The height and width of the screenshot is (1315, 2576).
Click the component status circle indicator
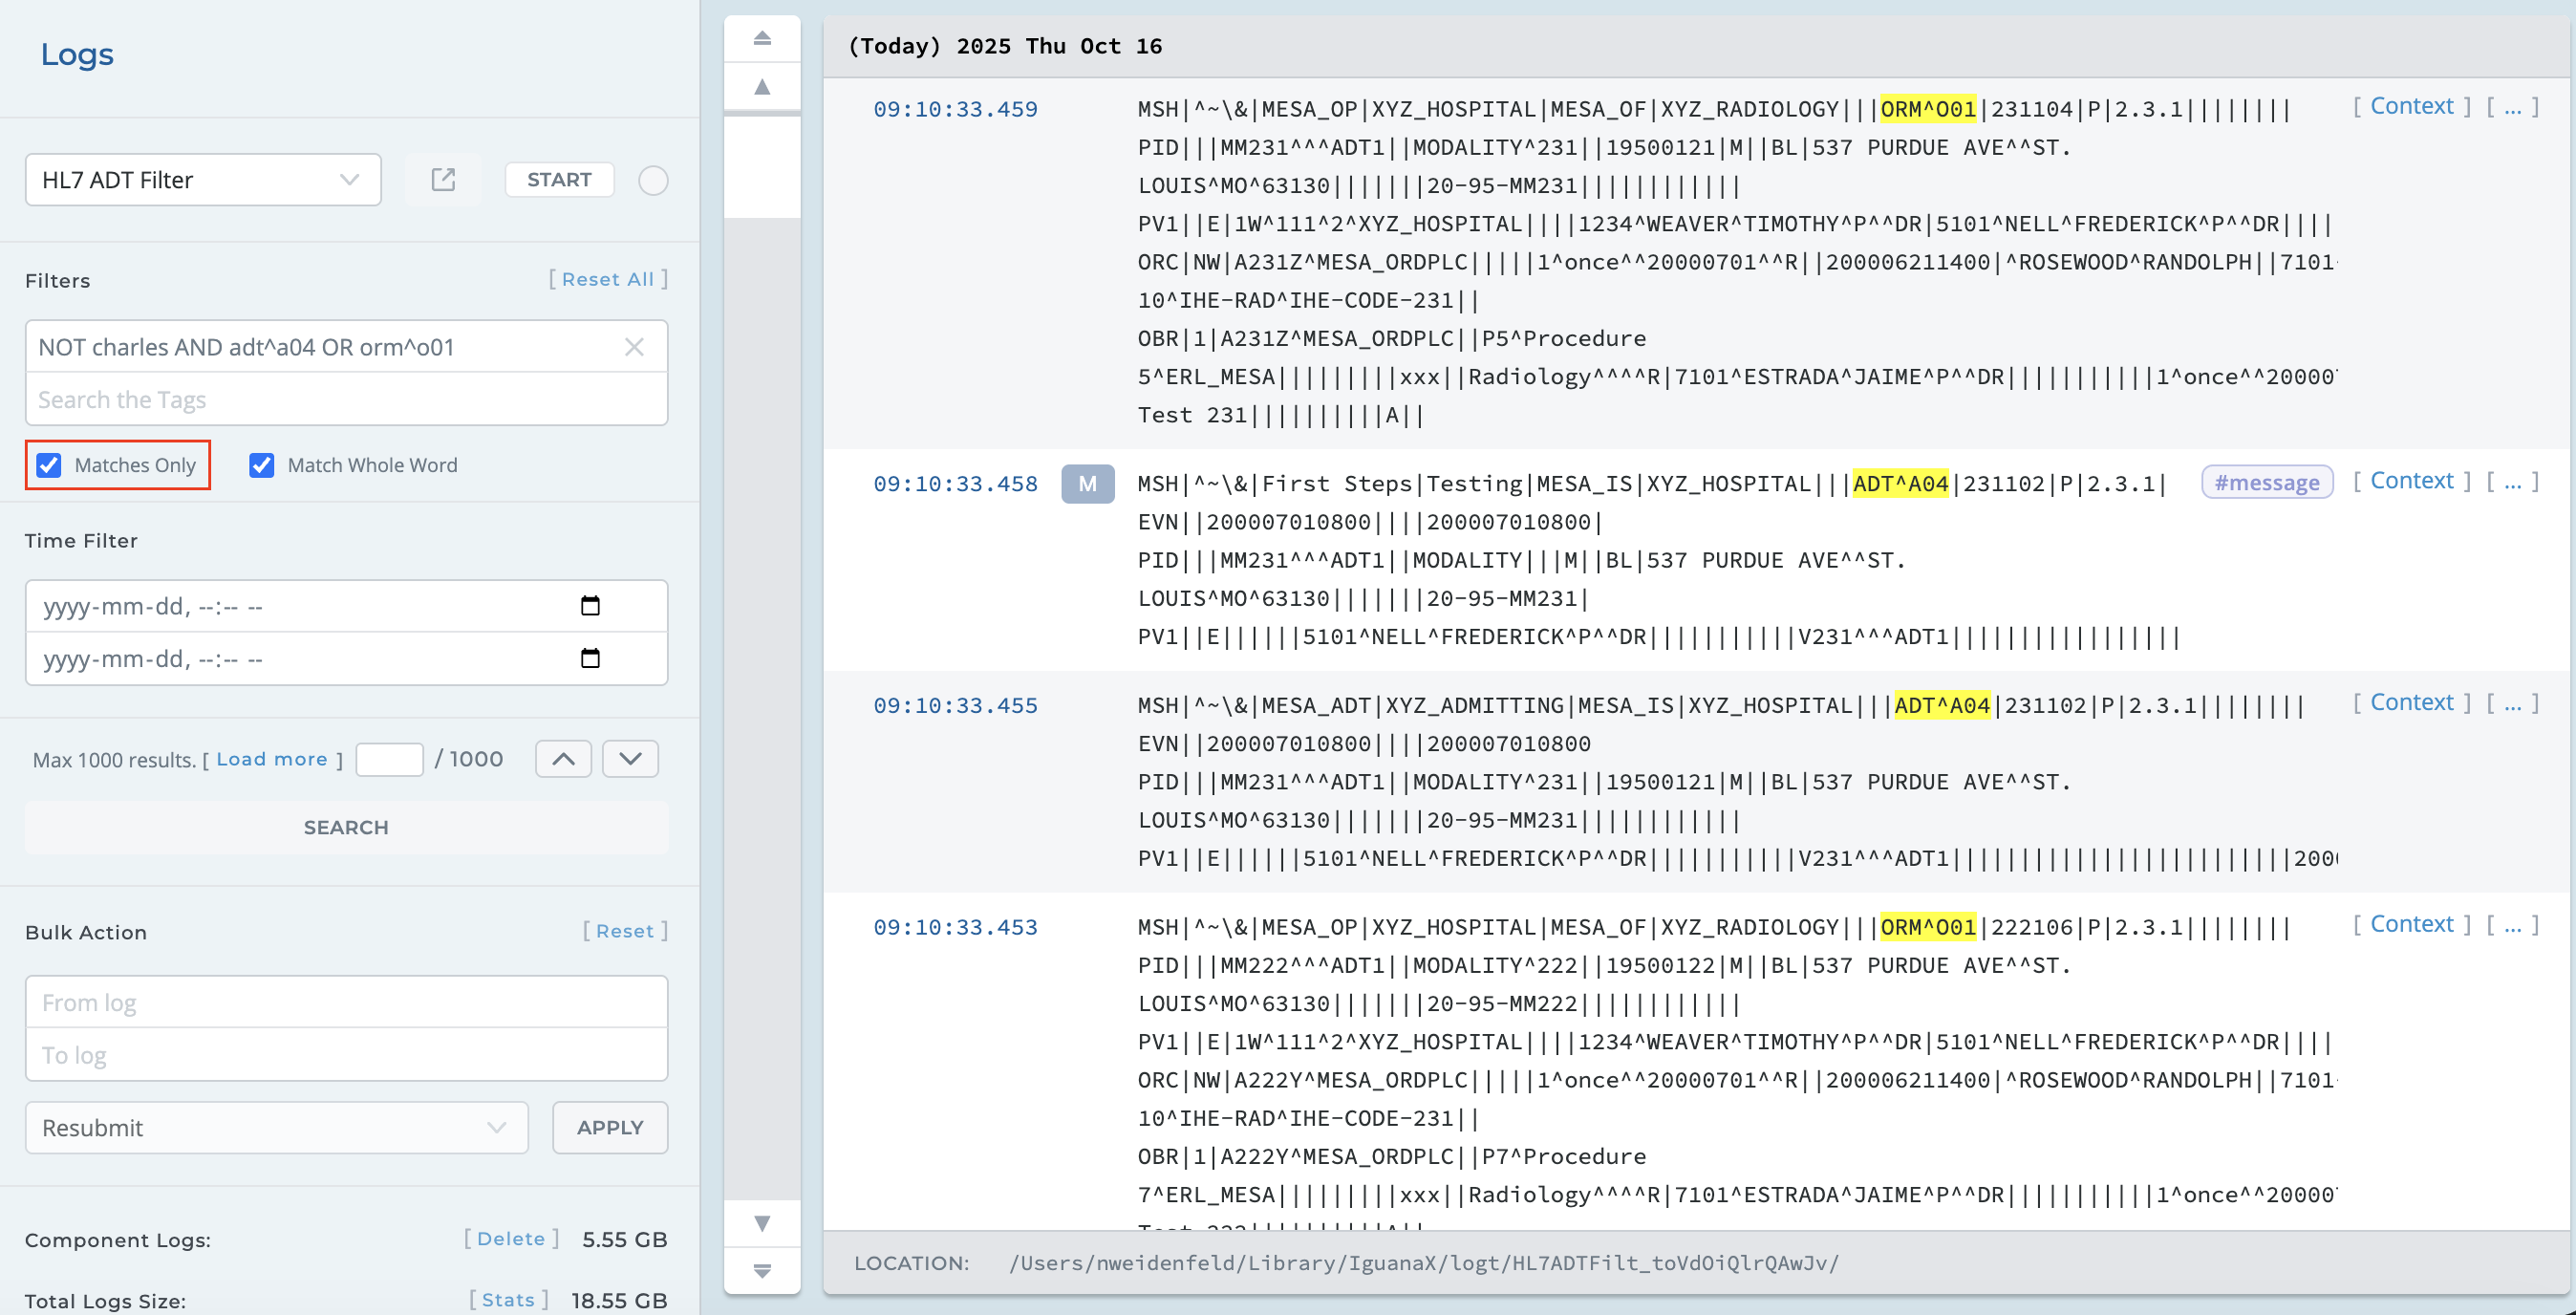[653, 180]
